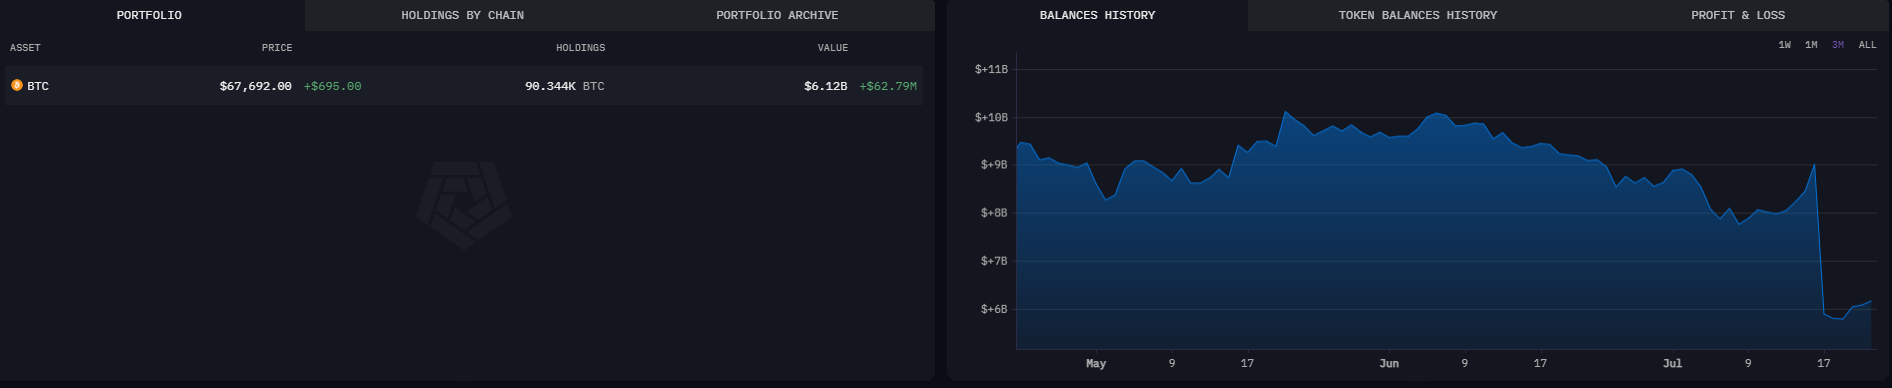This screenshot has height=388, width=1892.
Task: Switch to the Portfolio tab
Action: click(x=149, y=15)
